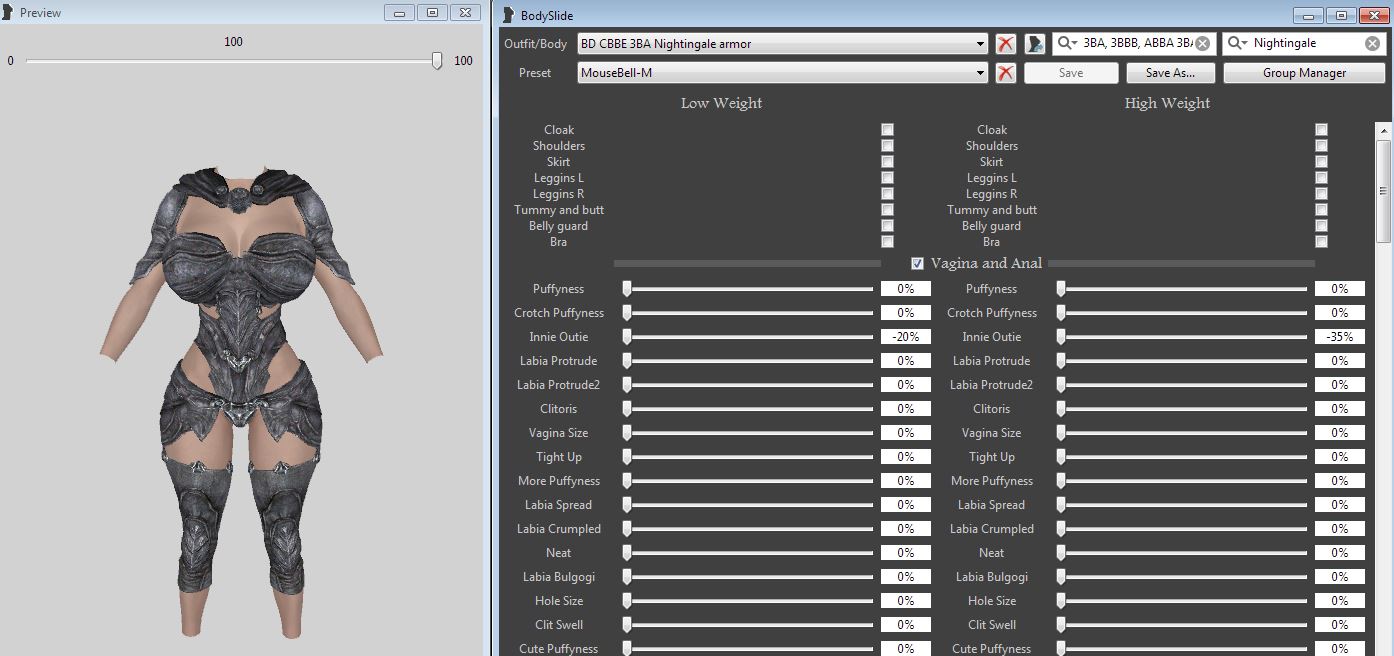This screenshot has width=1394, height=656.
Task: Tick the High Weight Cloak checkbox
Action: pos(1321,130)
